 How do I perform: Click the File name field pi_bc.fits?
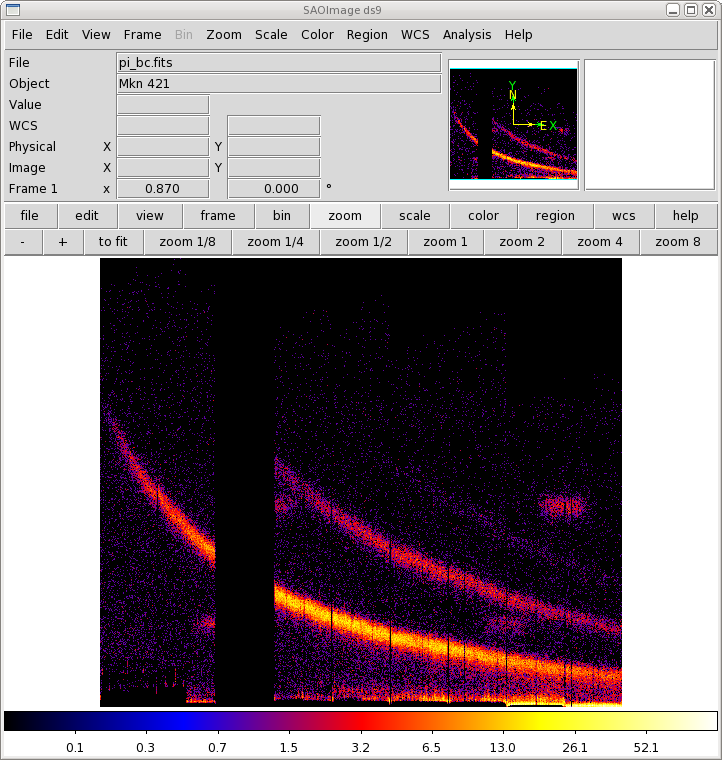[x=279, y=63]
